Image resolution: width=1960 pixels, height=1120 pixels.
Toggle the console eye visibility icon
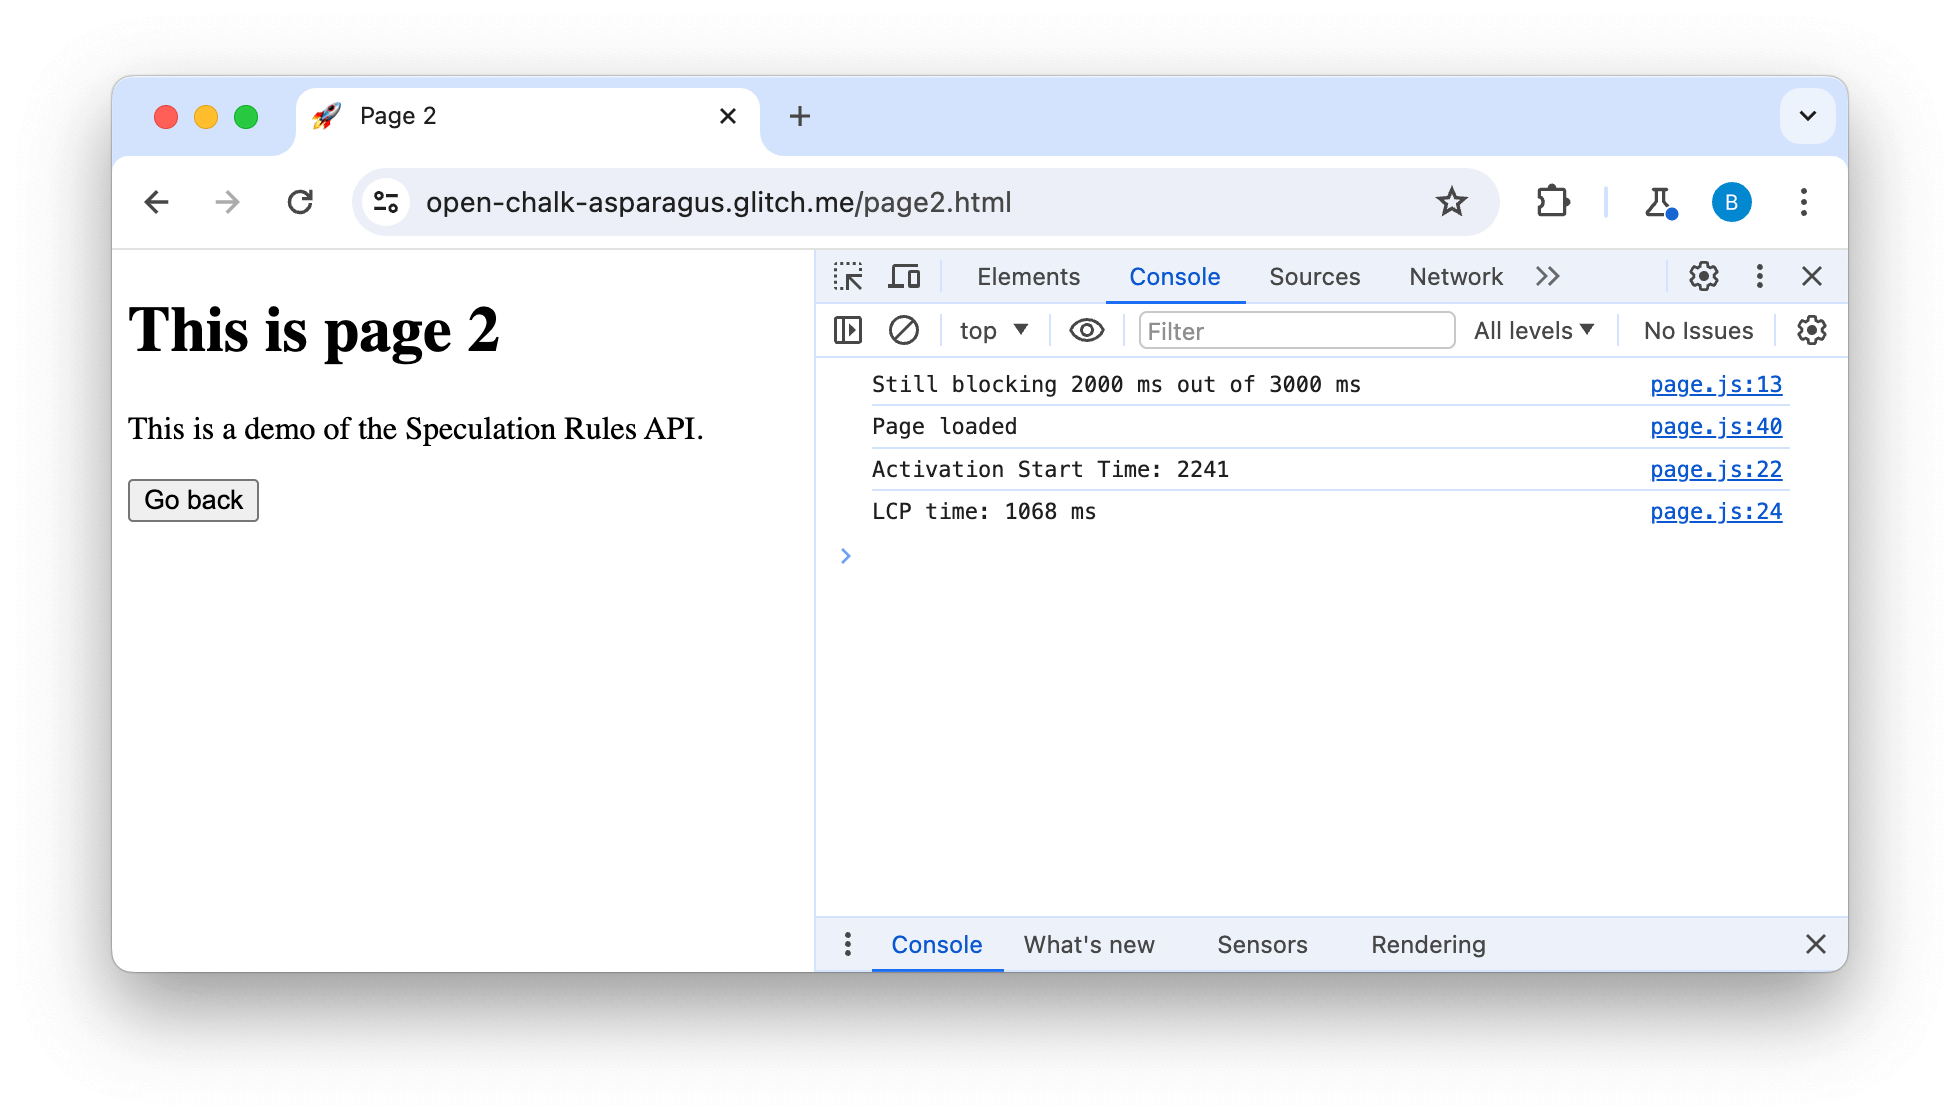(1084, 331)
